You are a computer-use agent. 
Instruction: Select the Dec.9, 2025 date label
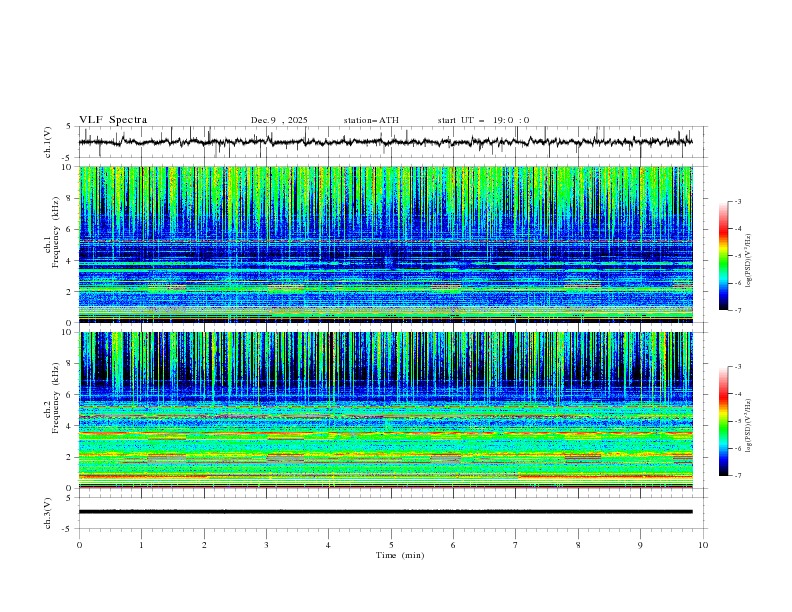(x=279, y=120)
